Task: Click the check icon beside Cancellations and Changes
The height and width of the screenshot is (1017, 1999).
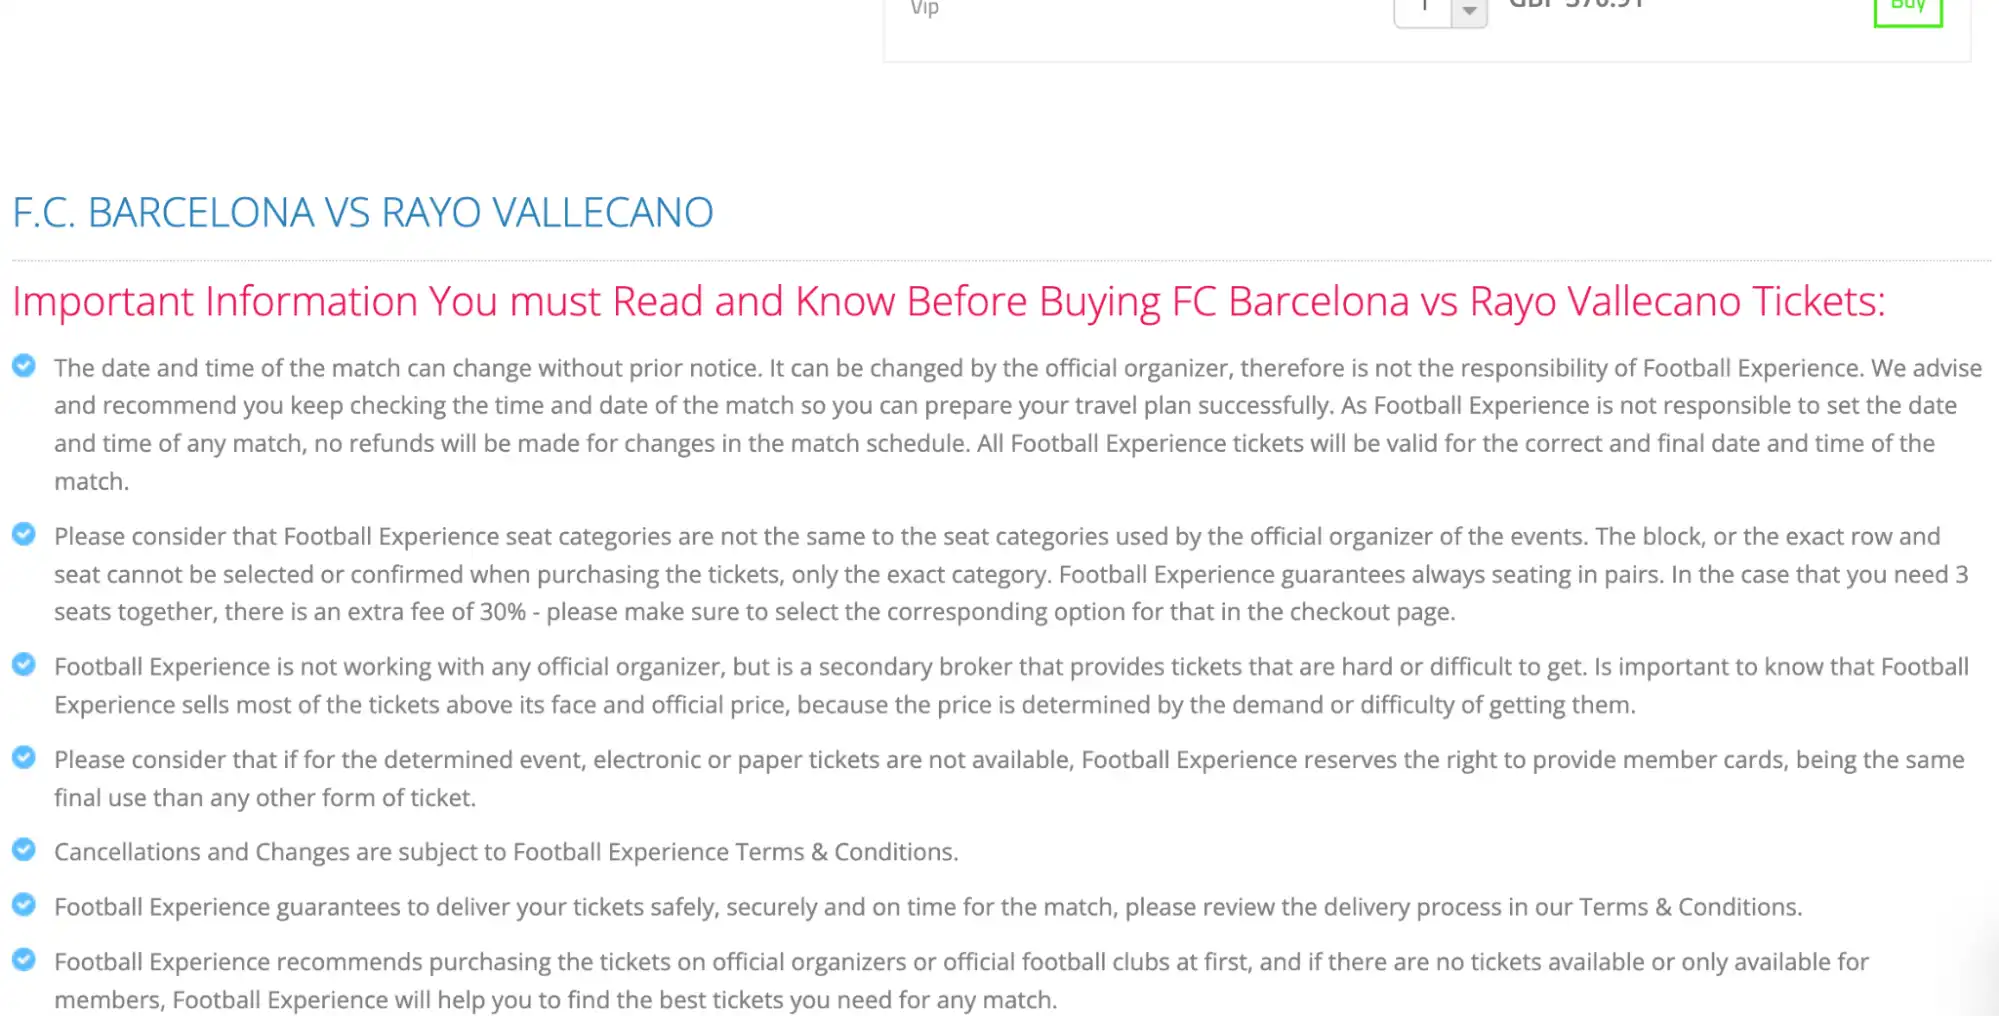Action: (24, 849)
